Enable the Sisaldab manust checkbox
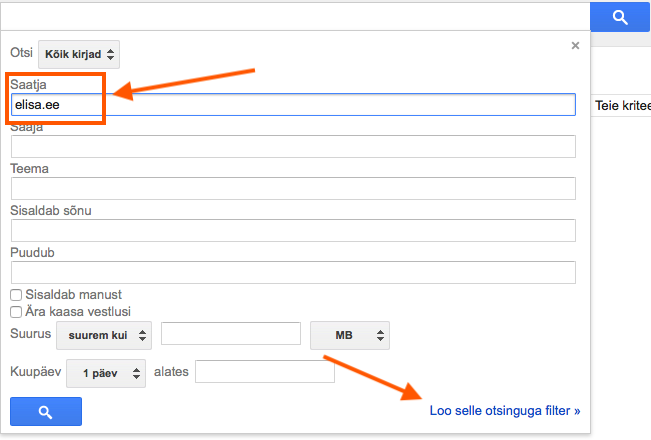The height and width of the screenshot is (440, 651). (16, 295)
